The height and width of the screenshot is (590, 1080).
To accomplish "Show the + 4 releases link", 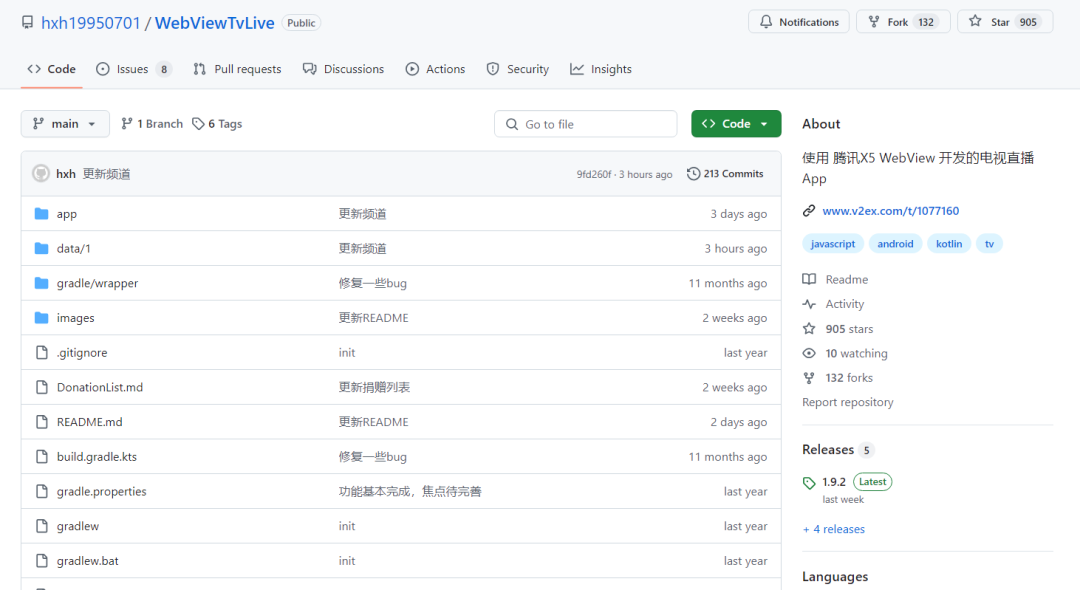I will pyautogui.click(x=834, y=529).
